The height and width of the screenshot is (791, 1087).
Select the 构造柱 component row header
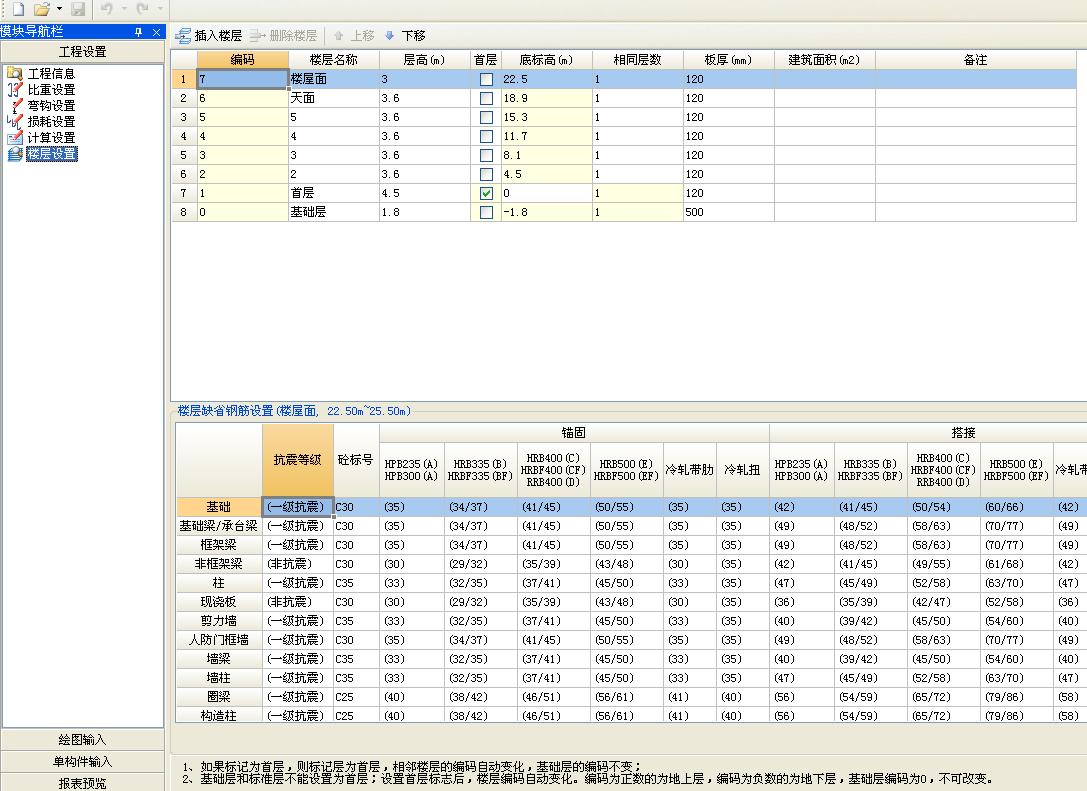219,715
